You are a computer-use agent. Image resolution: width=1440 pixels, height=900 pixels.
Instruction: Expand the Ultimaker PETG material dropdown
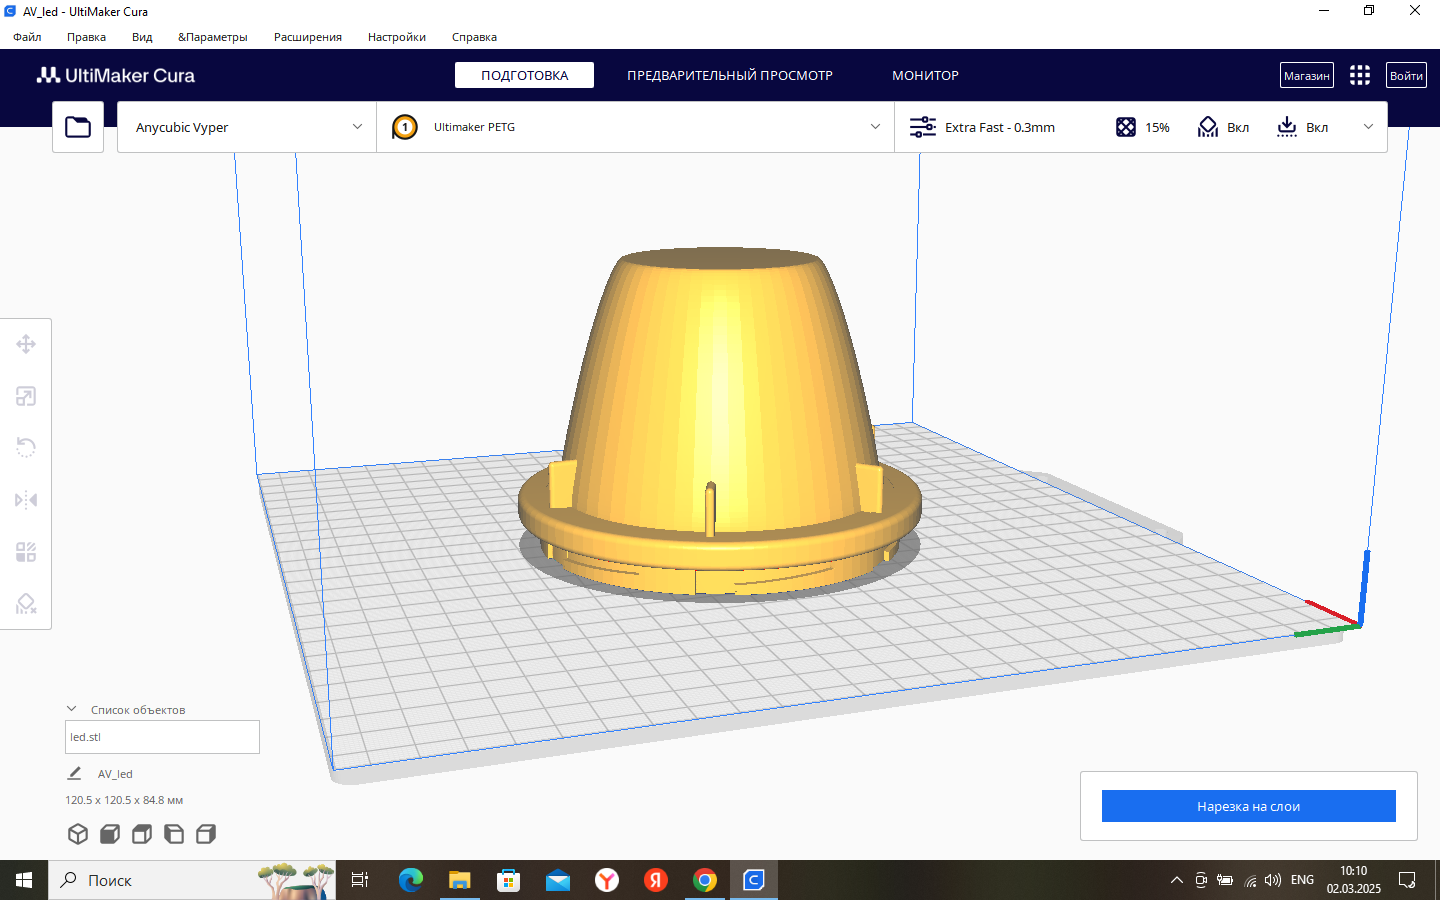point(637,127)
